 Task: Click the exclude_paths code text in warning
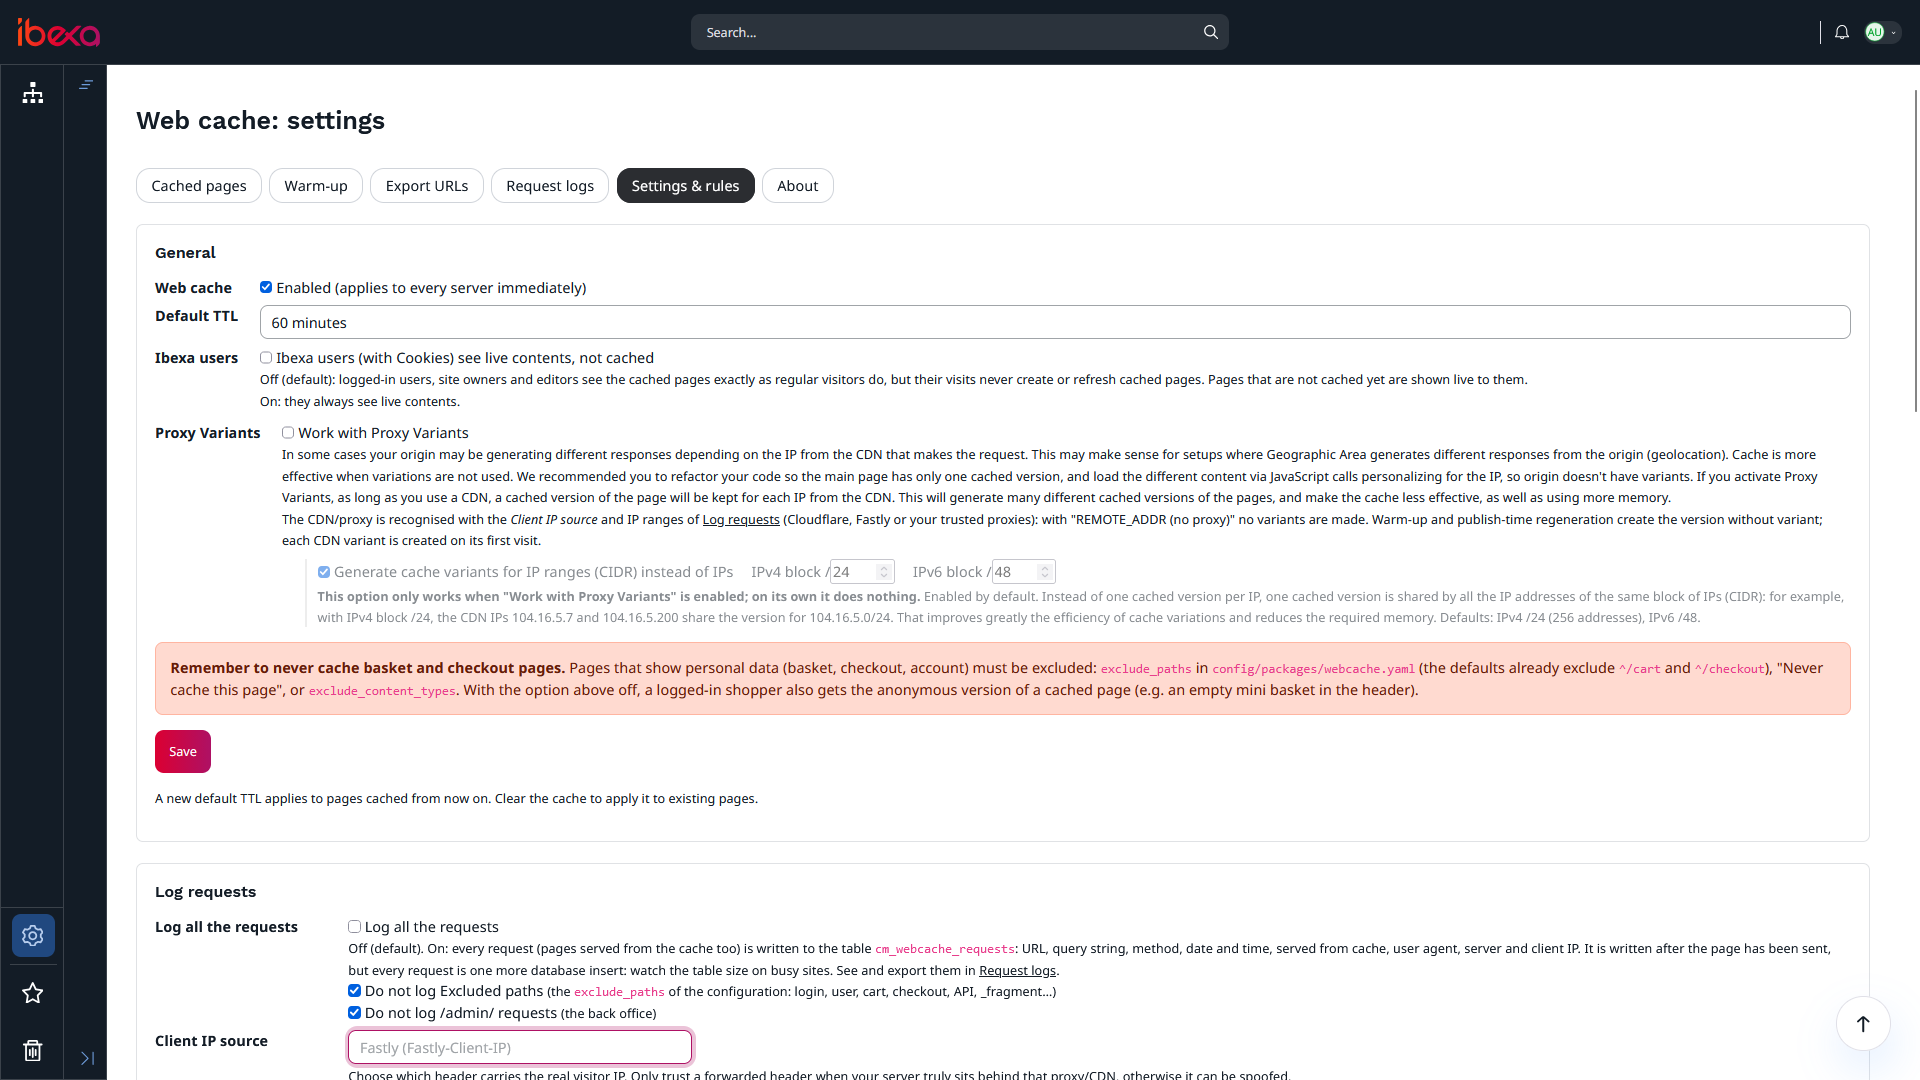[x=1146, y=669]
